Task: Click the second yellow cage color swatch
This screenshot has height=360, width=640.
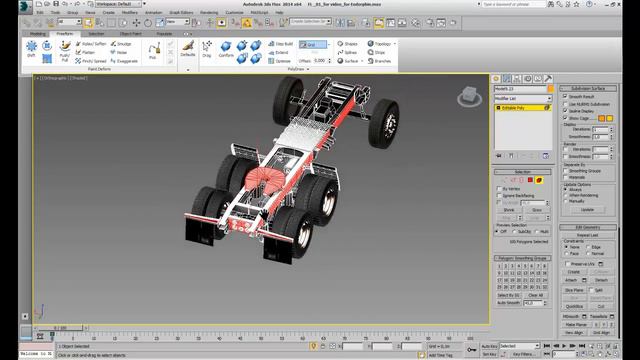Action: [610, 118]
